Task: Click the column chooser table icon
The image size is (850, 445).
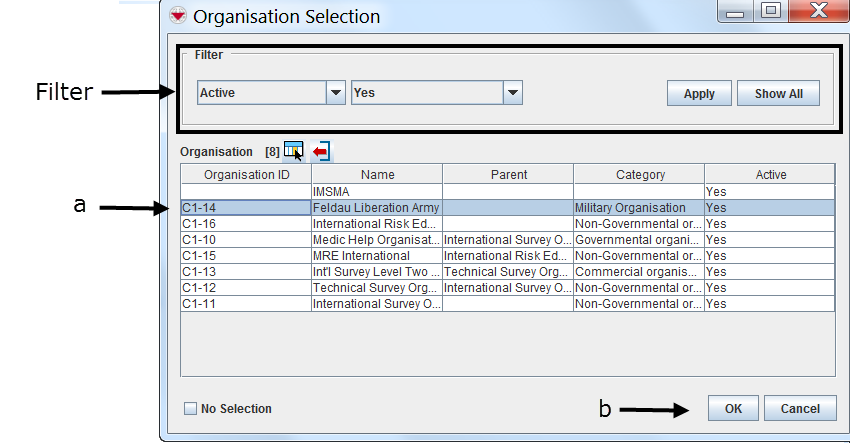Action: tap(292, 150)
